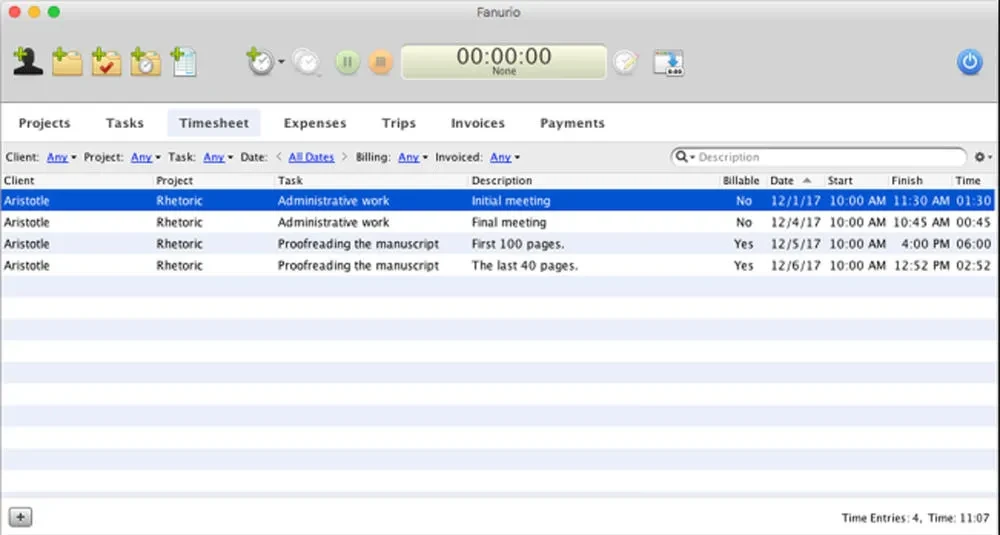The height and width of the screenshot is (535, 1000).
Task: Click the new invoice document icon
Action: pyautogui.click(x=184, y=62)
